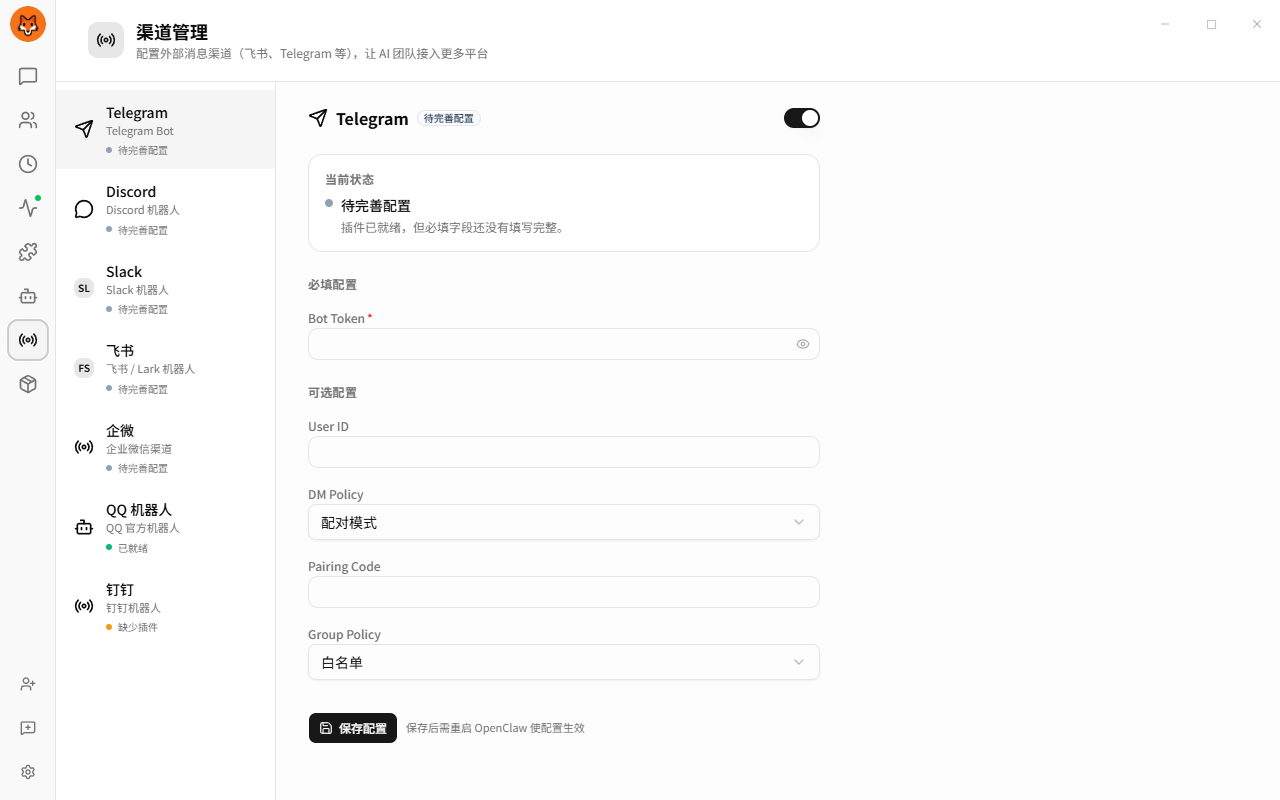Open the team members sidebar icon
Screen dimensions: 1280x800
pyautogui.click(x=28, y=120)
